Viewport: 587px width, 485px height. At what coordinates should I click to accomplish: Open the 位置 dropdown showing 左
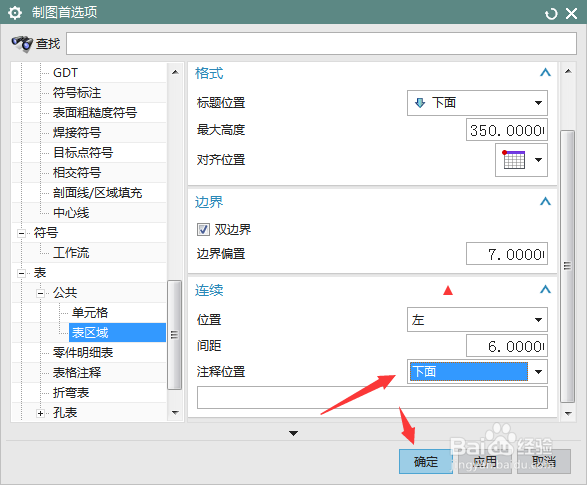tap(477, 320)
